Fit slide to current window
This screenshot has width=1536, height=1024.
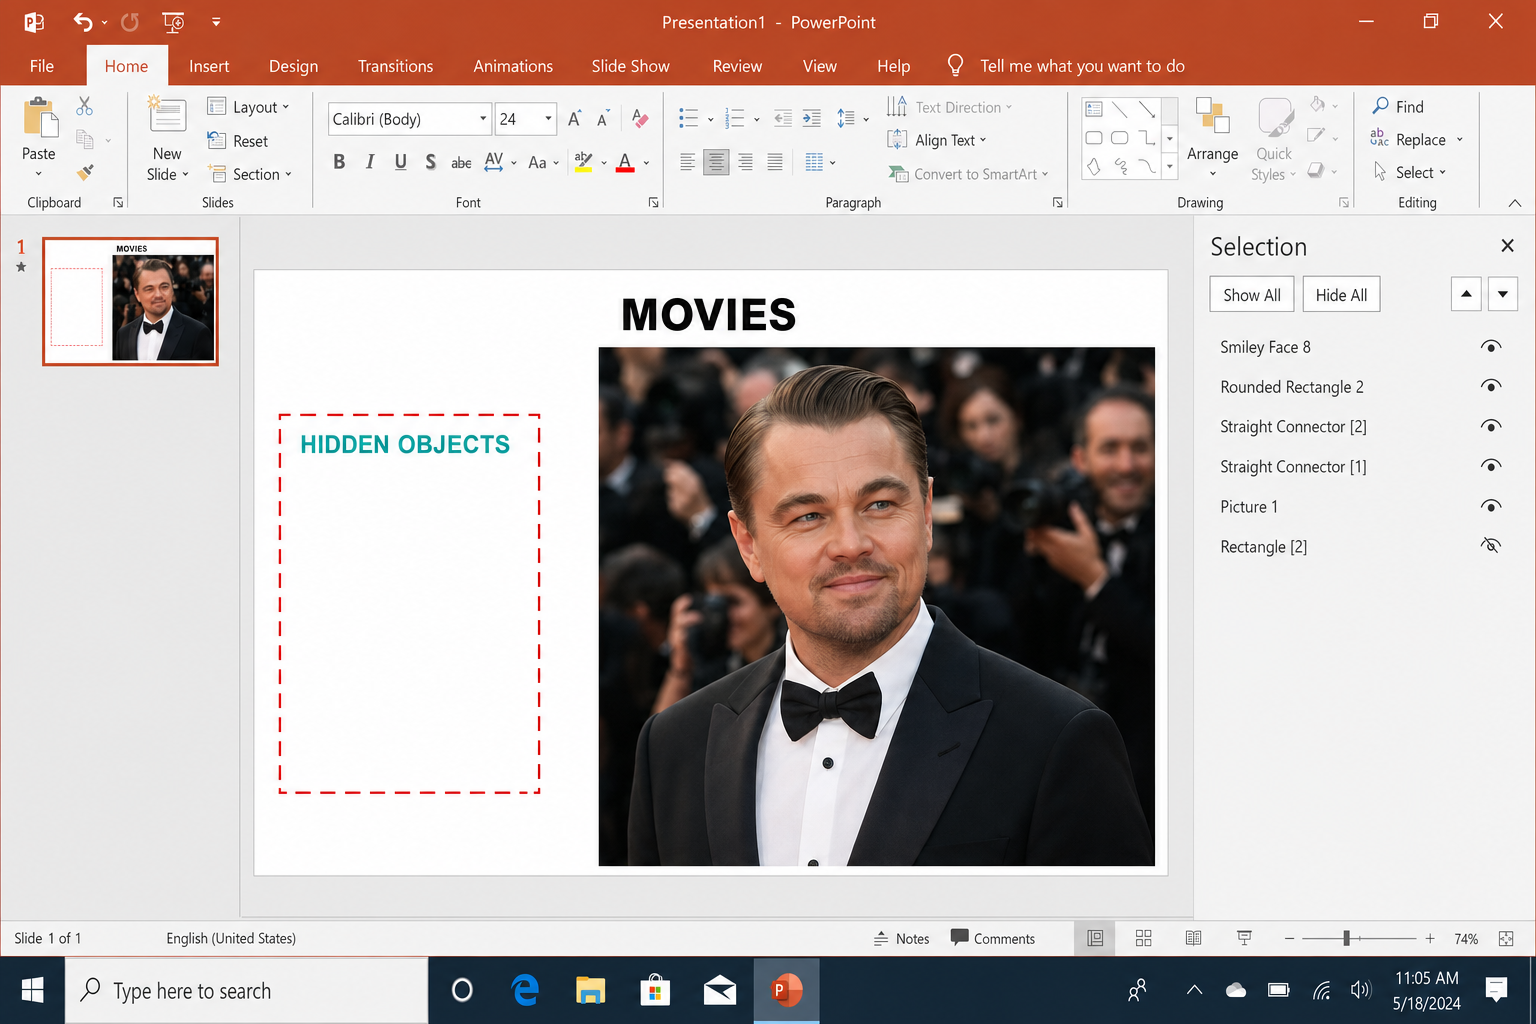click(x=1506, y=938)
